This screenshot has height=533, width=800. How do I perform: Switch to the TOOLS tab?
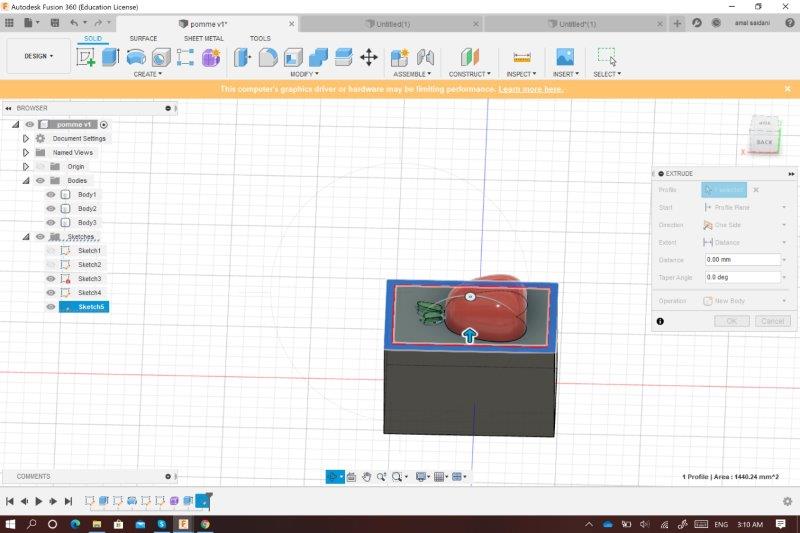tap(260, 39)
